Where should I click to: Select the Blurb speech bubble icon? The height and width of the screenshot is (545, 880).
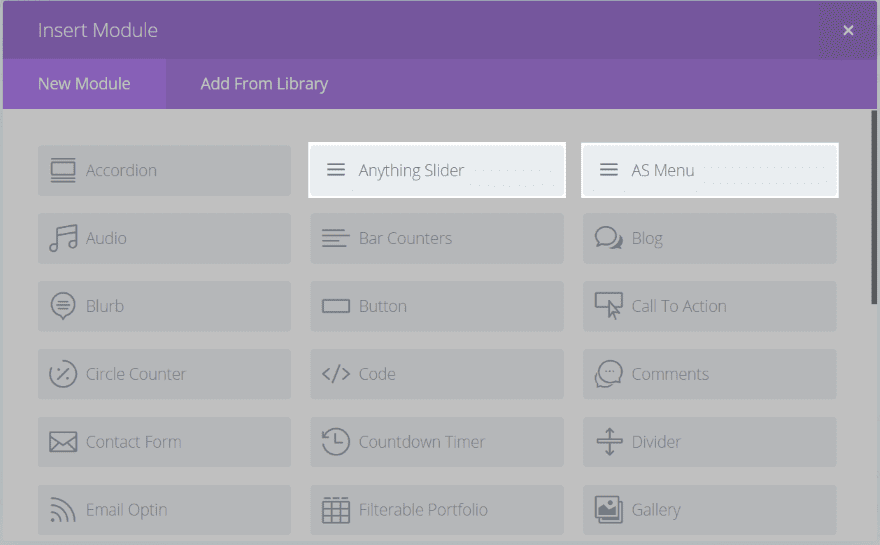point(63,306)
